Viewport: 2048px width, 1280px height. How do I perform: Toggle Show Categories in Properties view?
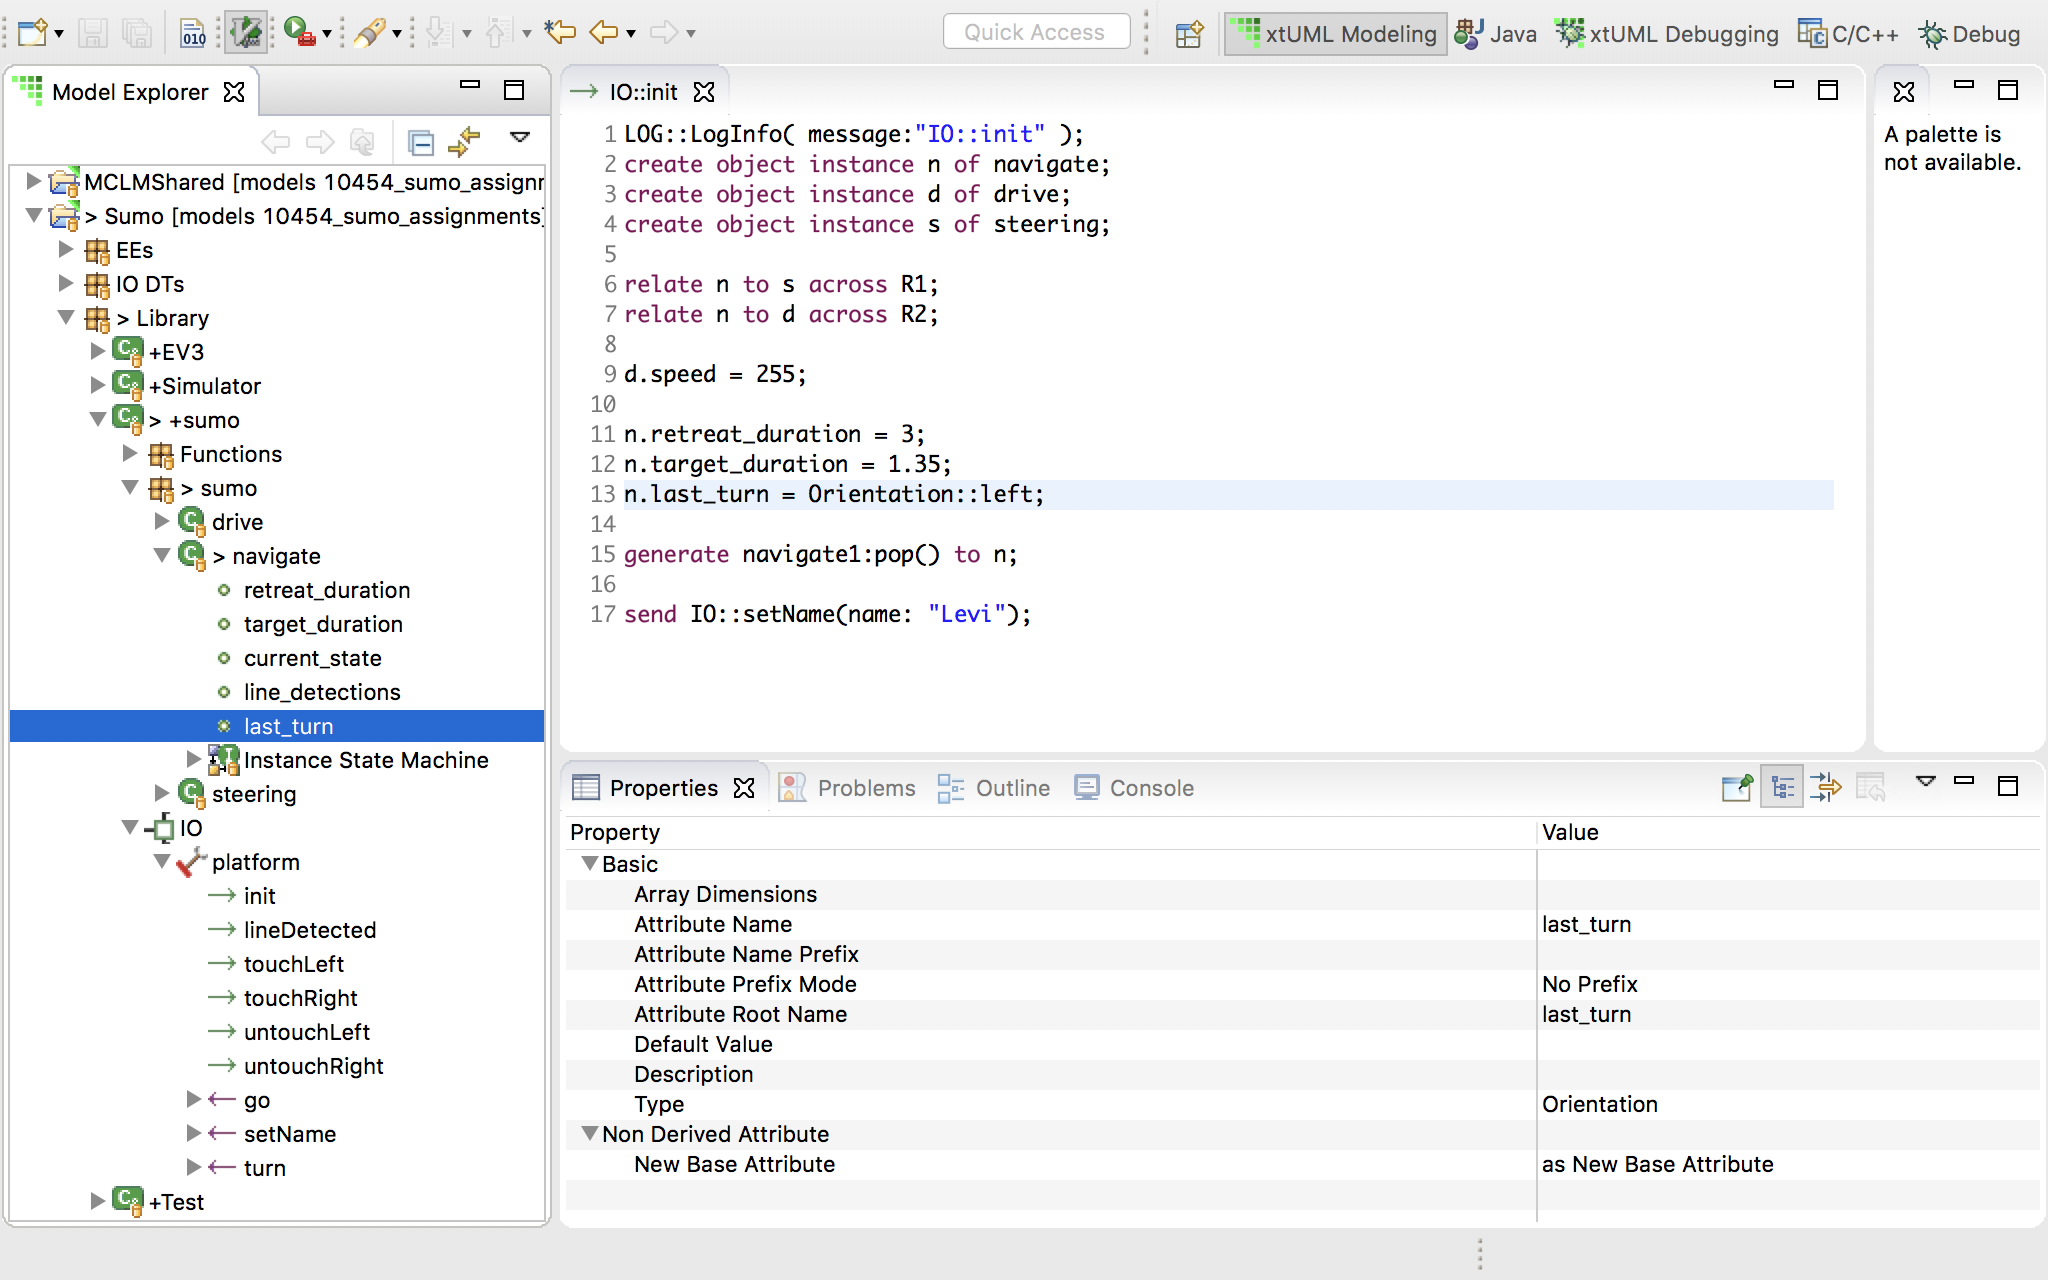(x=1782, y=788)
